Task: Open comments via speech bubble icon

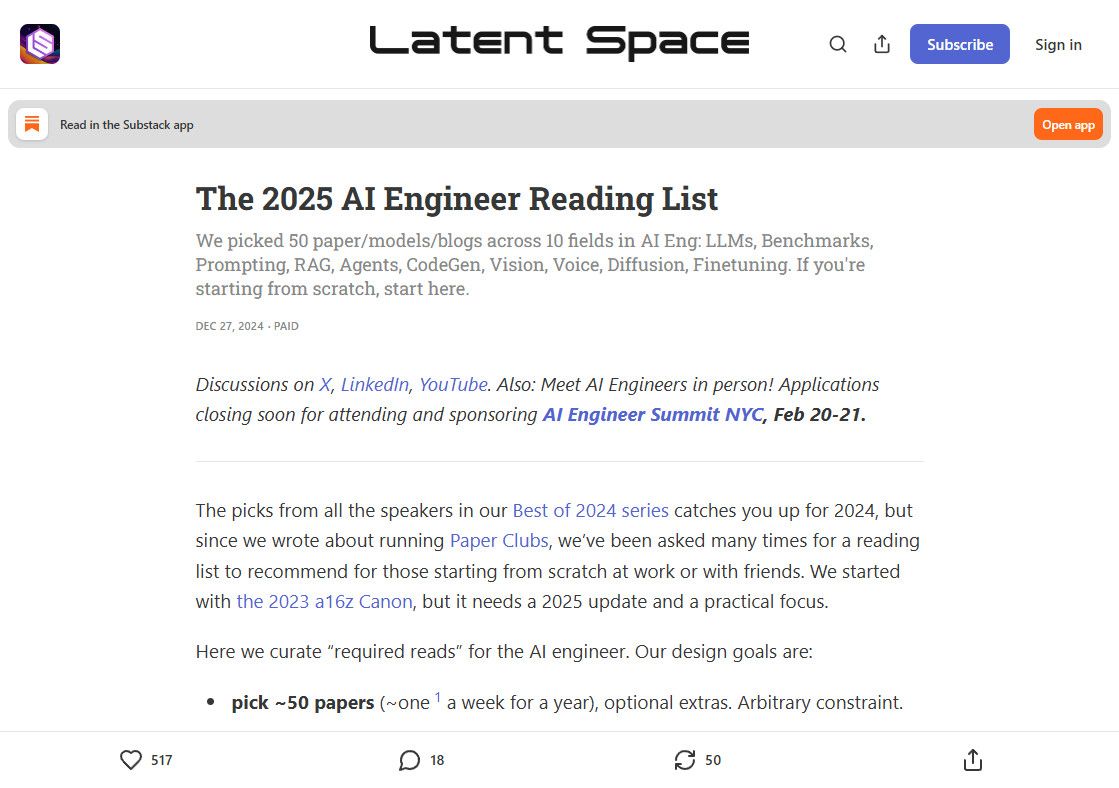Action: click(409, 760)
